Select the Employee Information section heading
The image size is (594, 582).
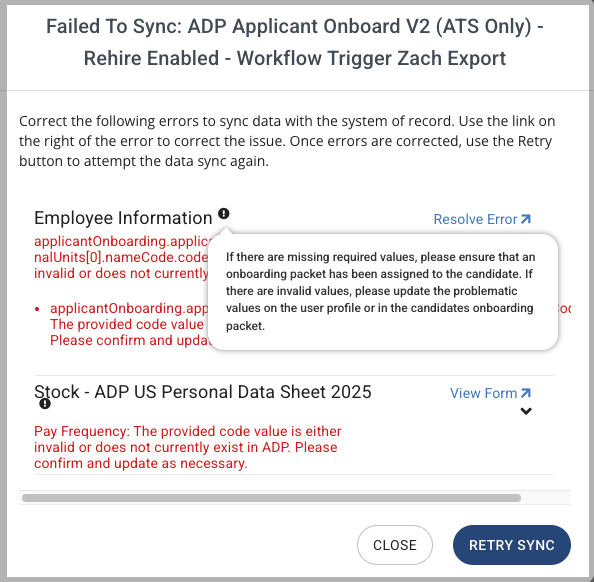click(123, 218)
